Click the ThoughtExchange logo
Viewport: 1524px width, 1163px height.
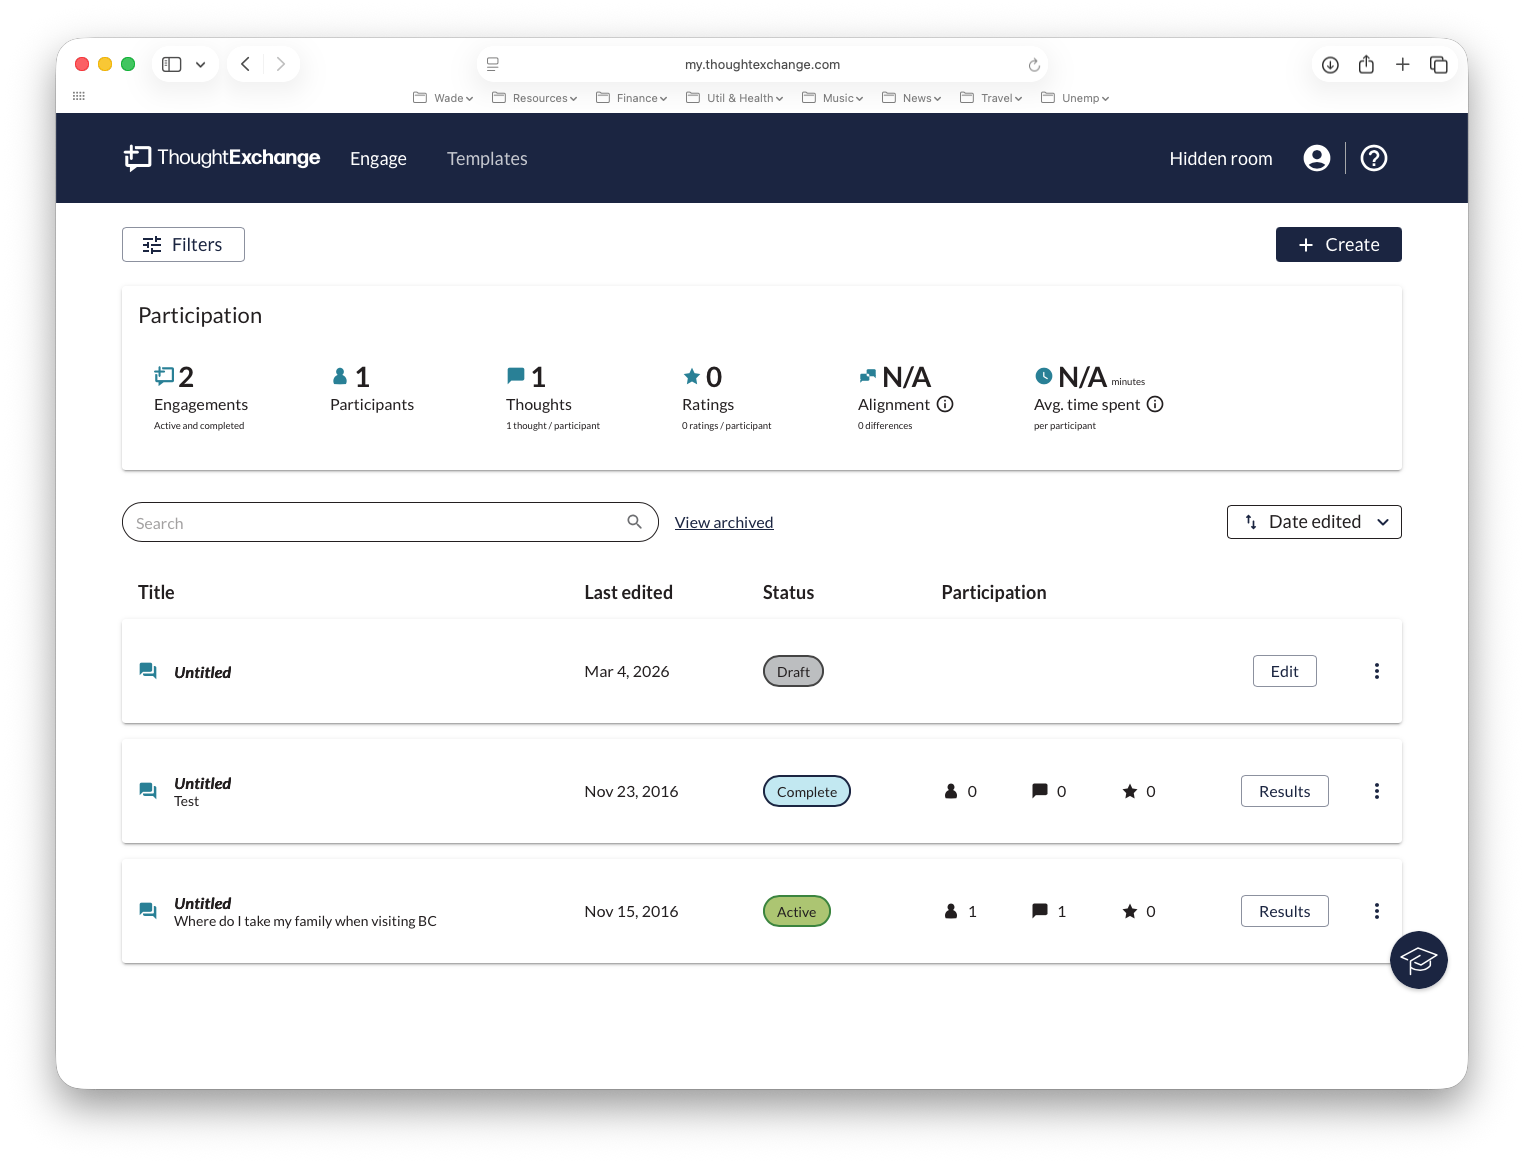click(222, 158)
